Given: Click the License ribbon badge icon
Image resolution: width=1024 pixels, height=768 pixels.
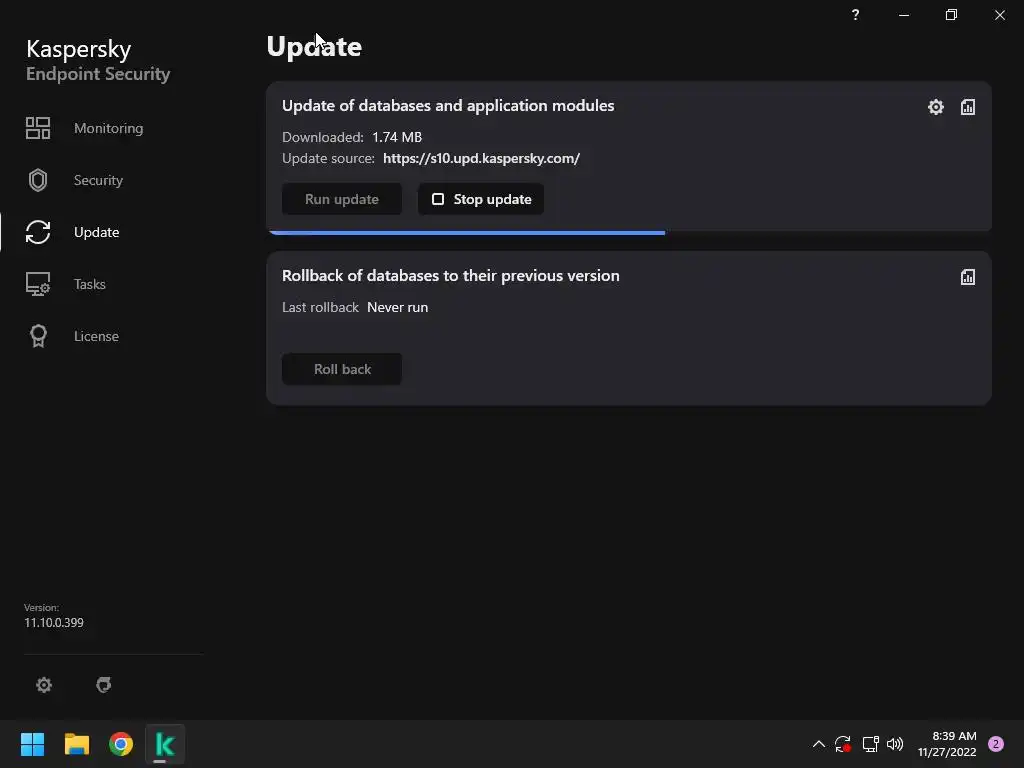Looking at the screenshot, I should click(38, 336).
